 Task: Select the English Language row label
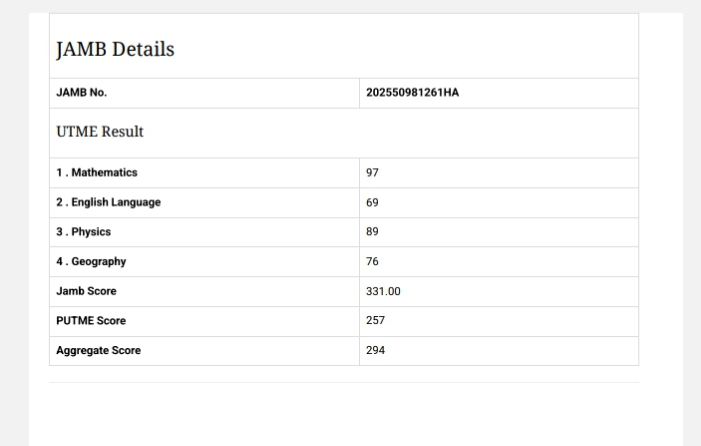point(108,202)
